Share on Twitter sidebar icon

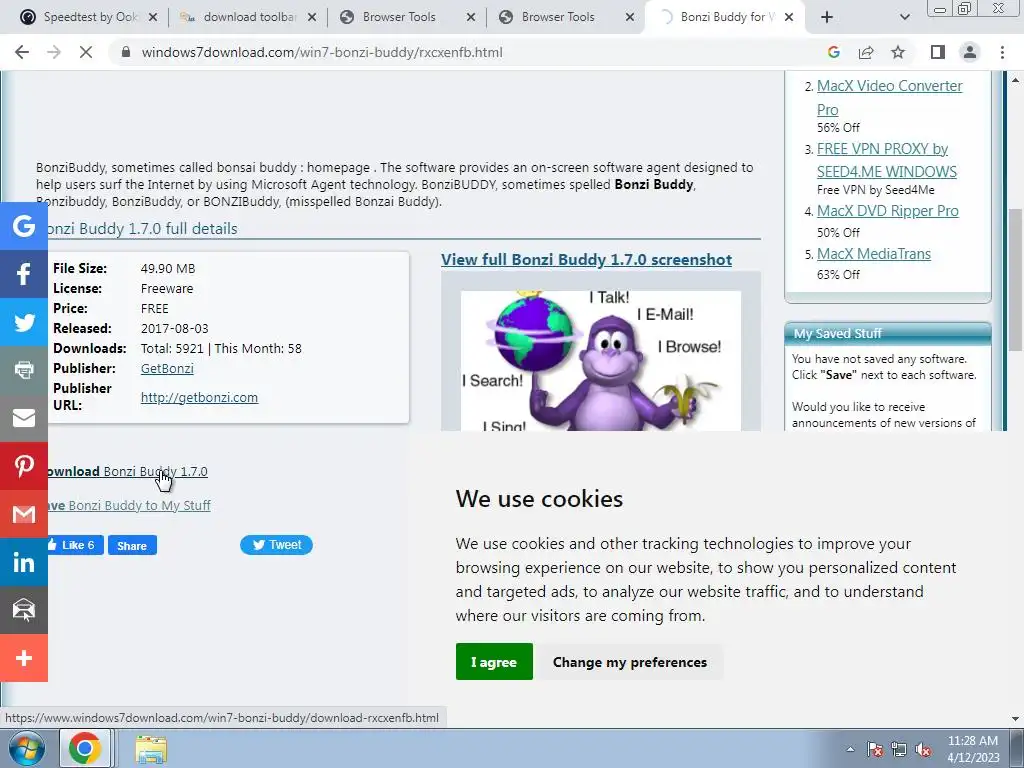pos(24,322)
